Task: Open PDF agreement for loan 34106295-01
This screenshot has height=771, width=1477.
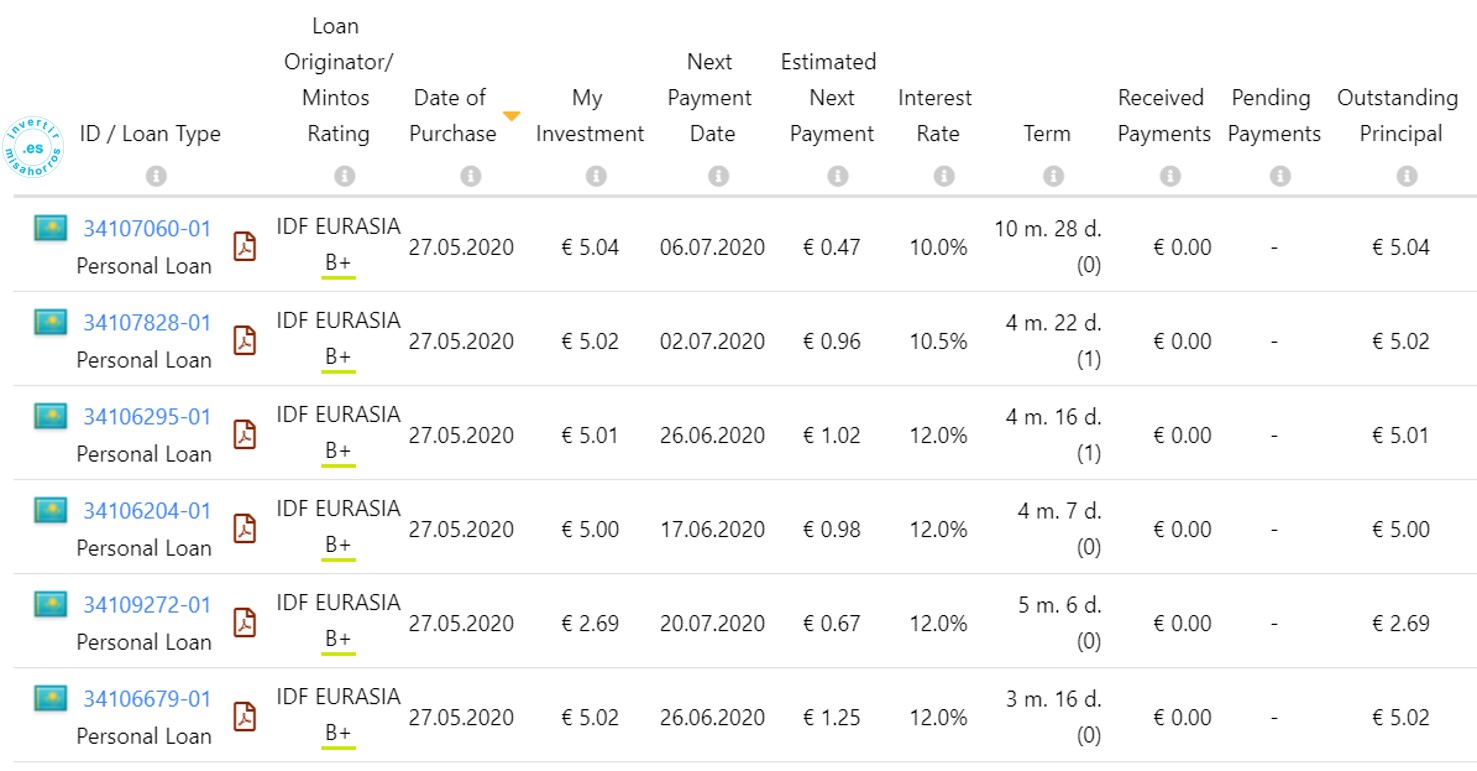Action: 245,435
